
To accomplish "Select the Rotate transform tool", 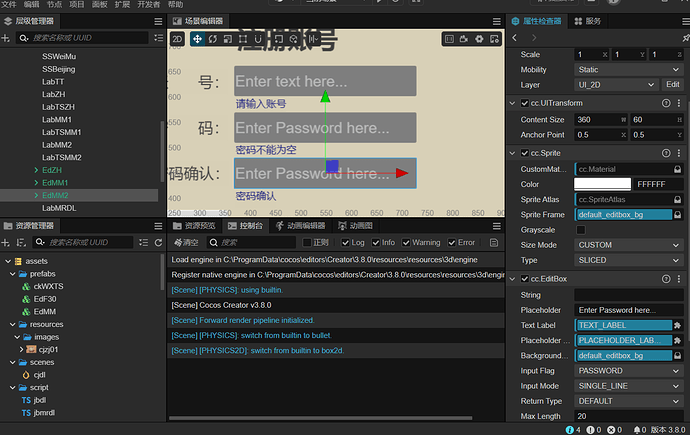I will coord(213,39).
